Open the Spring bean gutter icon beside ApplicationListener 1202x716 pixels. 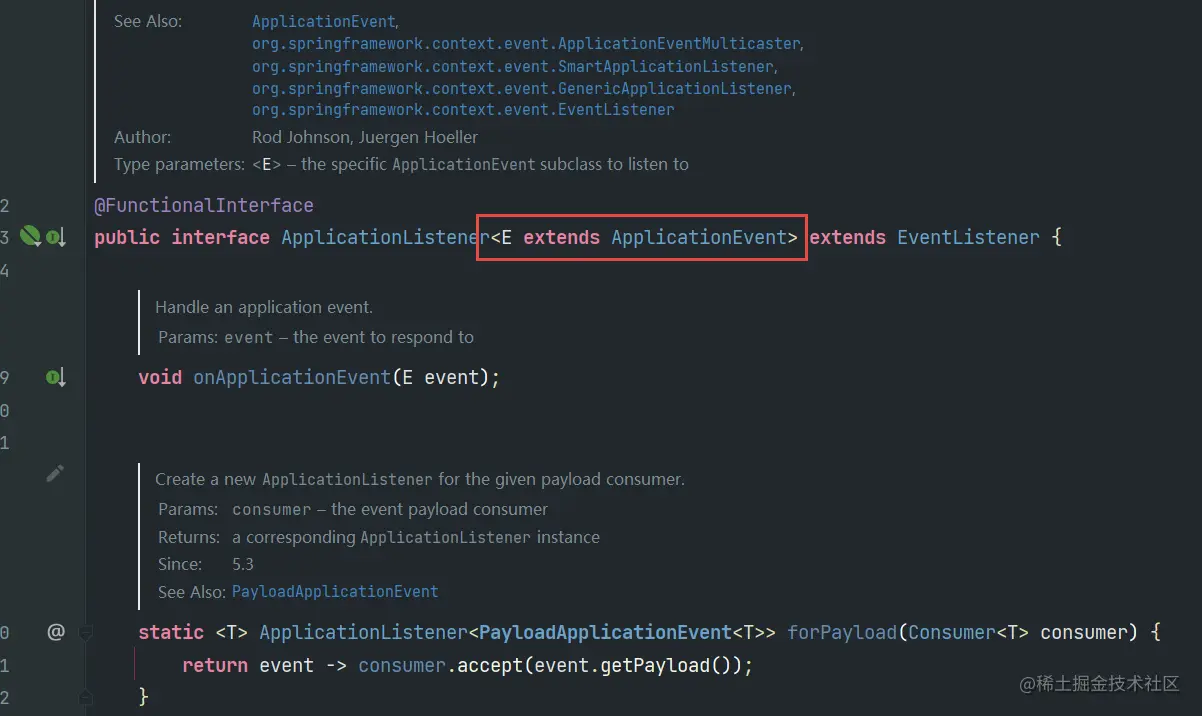tap(31, 237)
